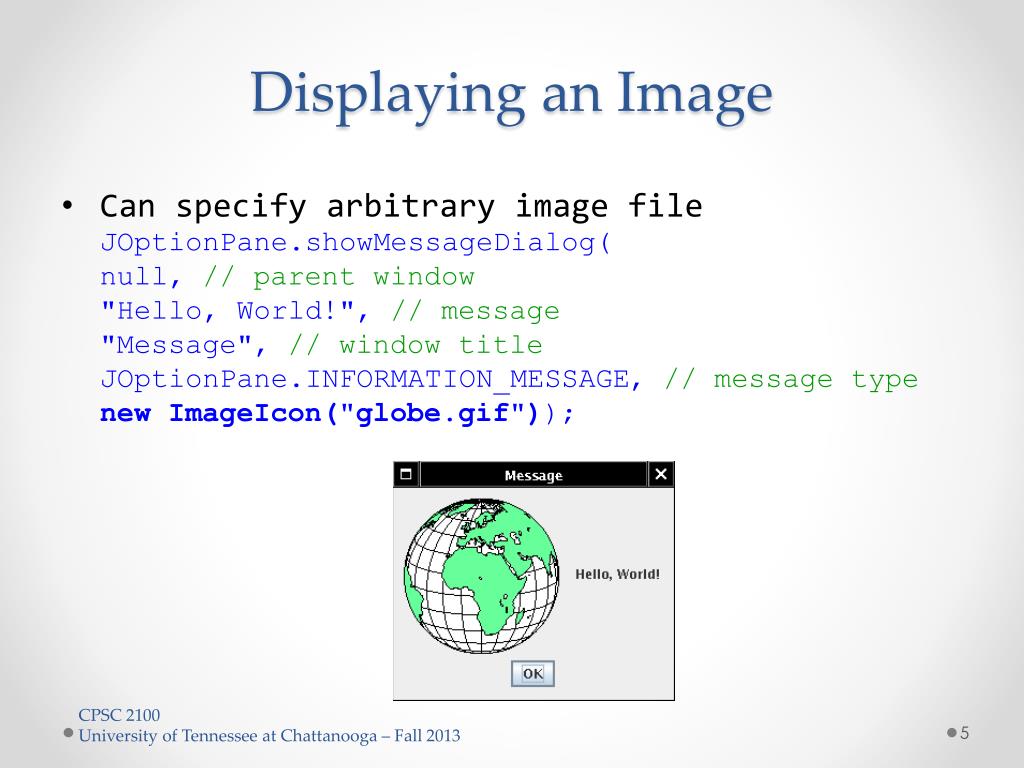Click the Message title bar text
1024x768 pixels.
click(534, 475)
